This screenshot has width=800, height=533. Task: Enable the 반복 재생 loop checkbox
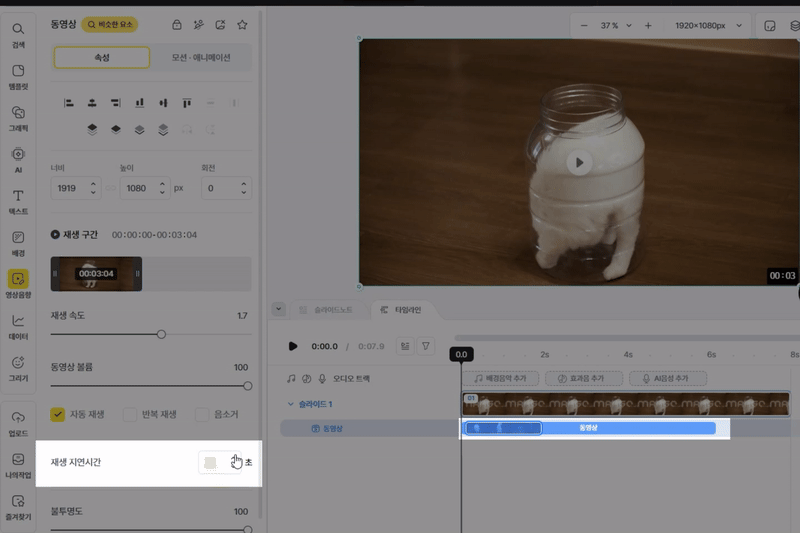[129, 414]
